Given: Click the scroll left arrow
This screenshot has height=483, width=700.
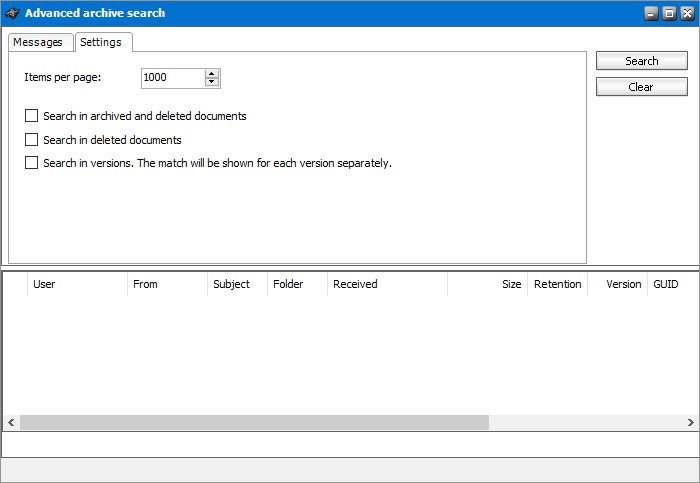Looking at the screenshot, I should [12, 422].
